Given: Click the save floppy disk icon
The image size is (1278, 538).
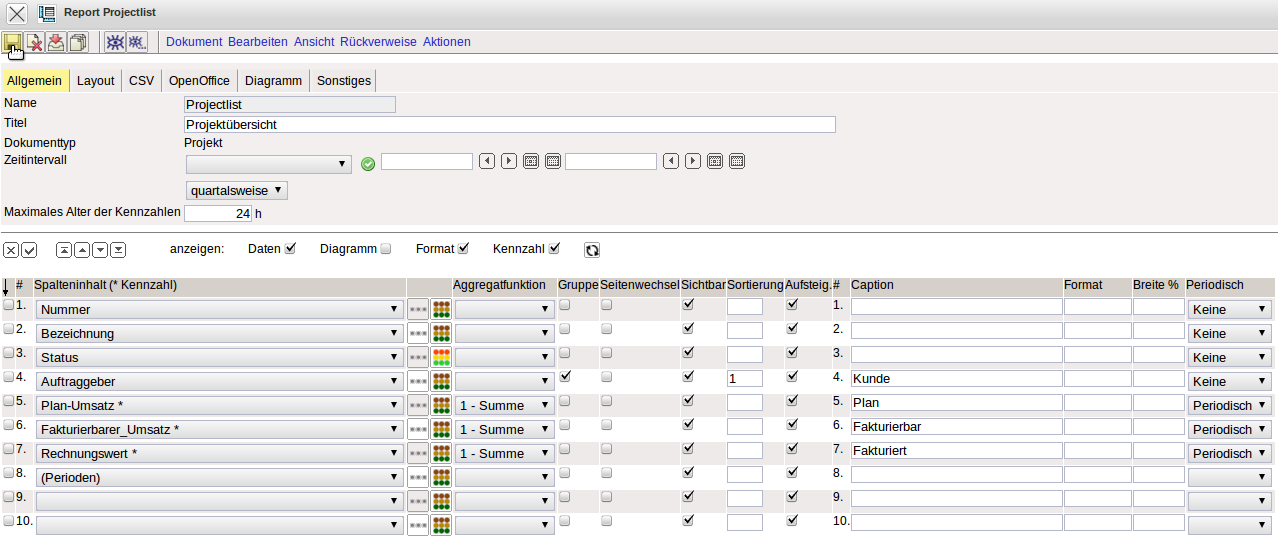Looking at the screenshot, I should point(12,42).
